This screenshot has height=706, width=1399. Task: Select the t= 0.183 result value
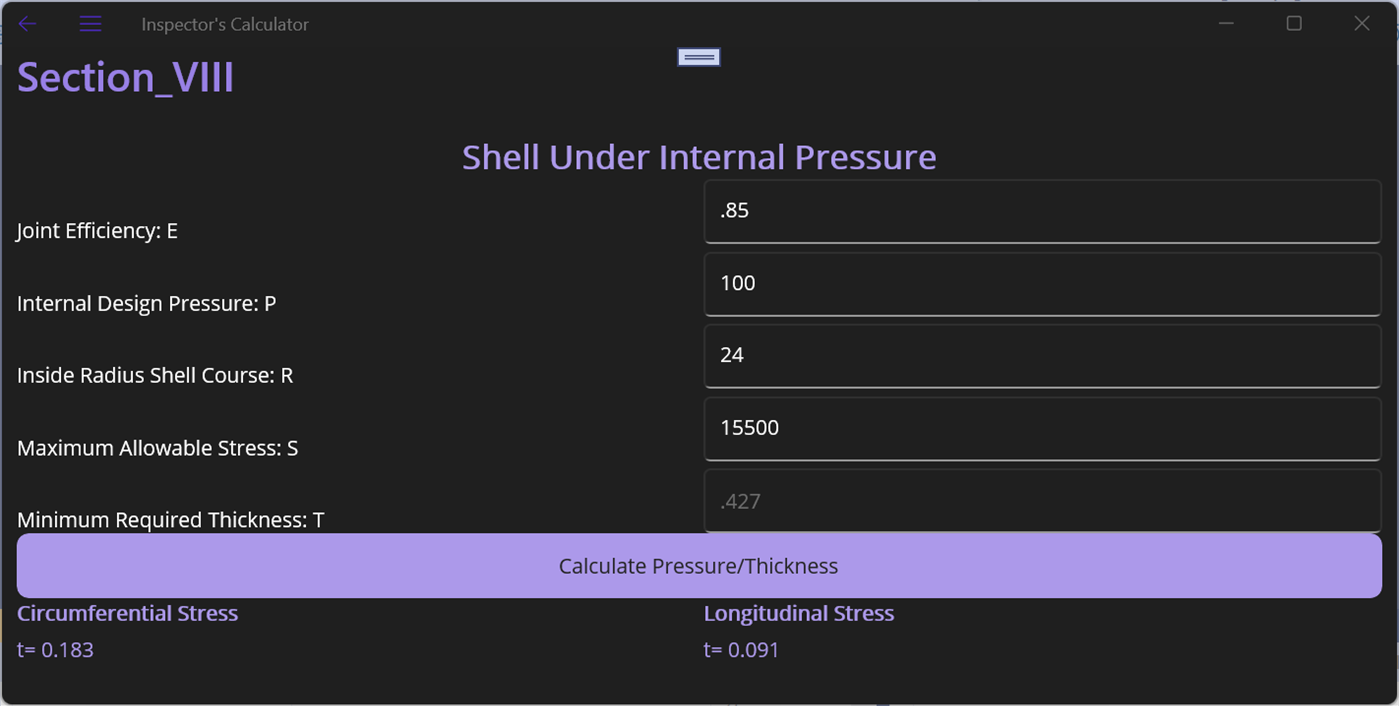54,649
